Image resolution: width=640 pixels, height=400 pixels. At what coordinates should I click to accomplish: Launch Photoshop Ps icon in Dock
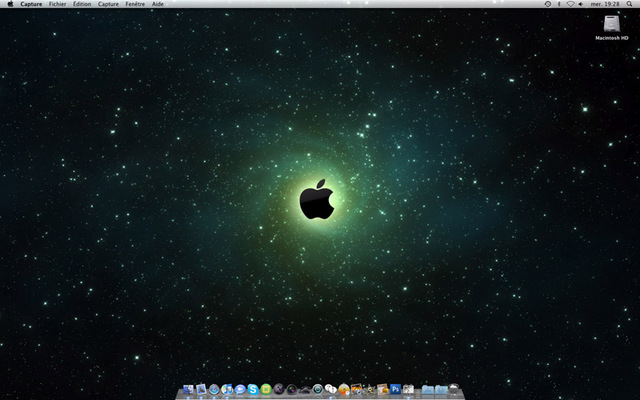(x=396, y=389)
